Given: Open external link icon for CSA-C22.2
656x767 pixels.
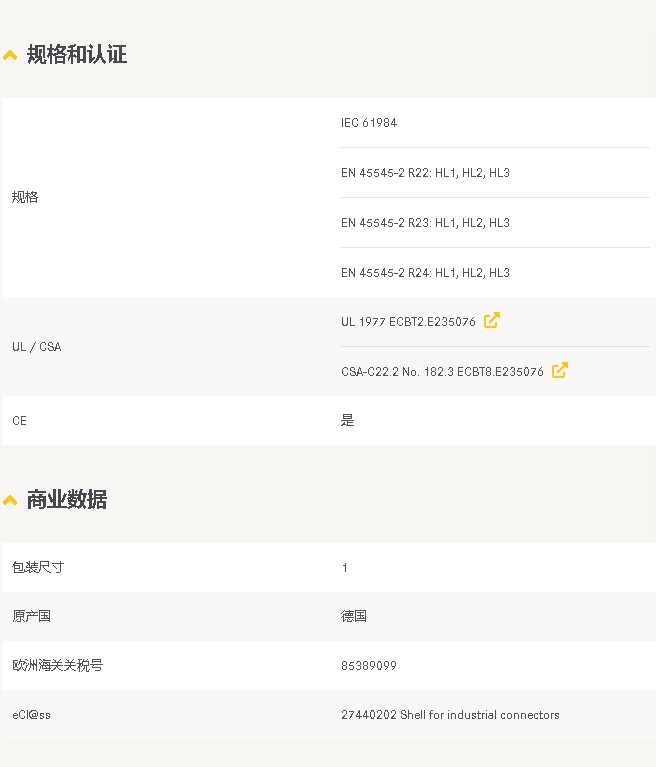Looking at the screenshot, I should 560,370.
